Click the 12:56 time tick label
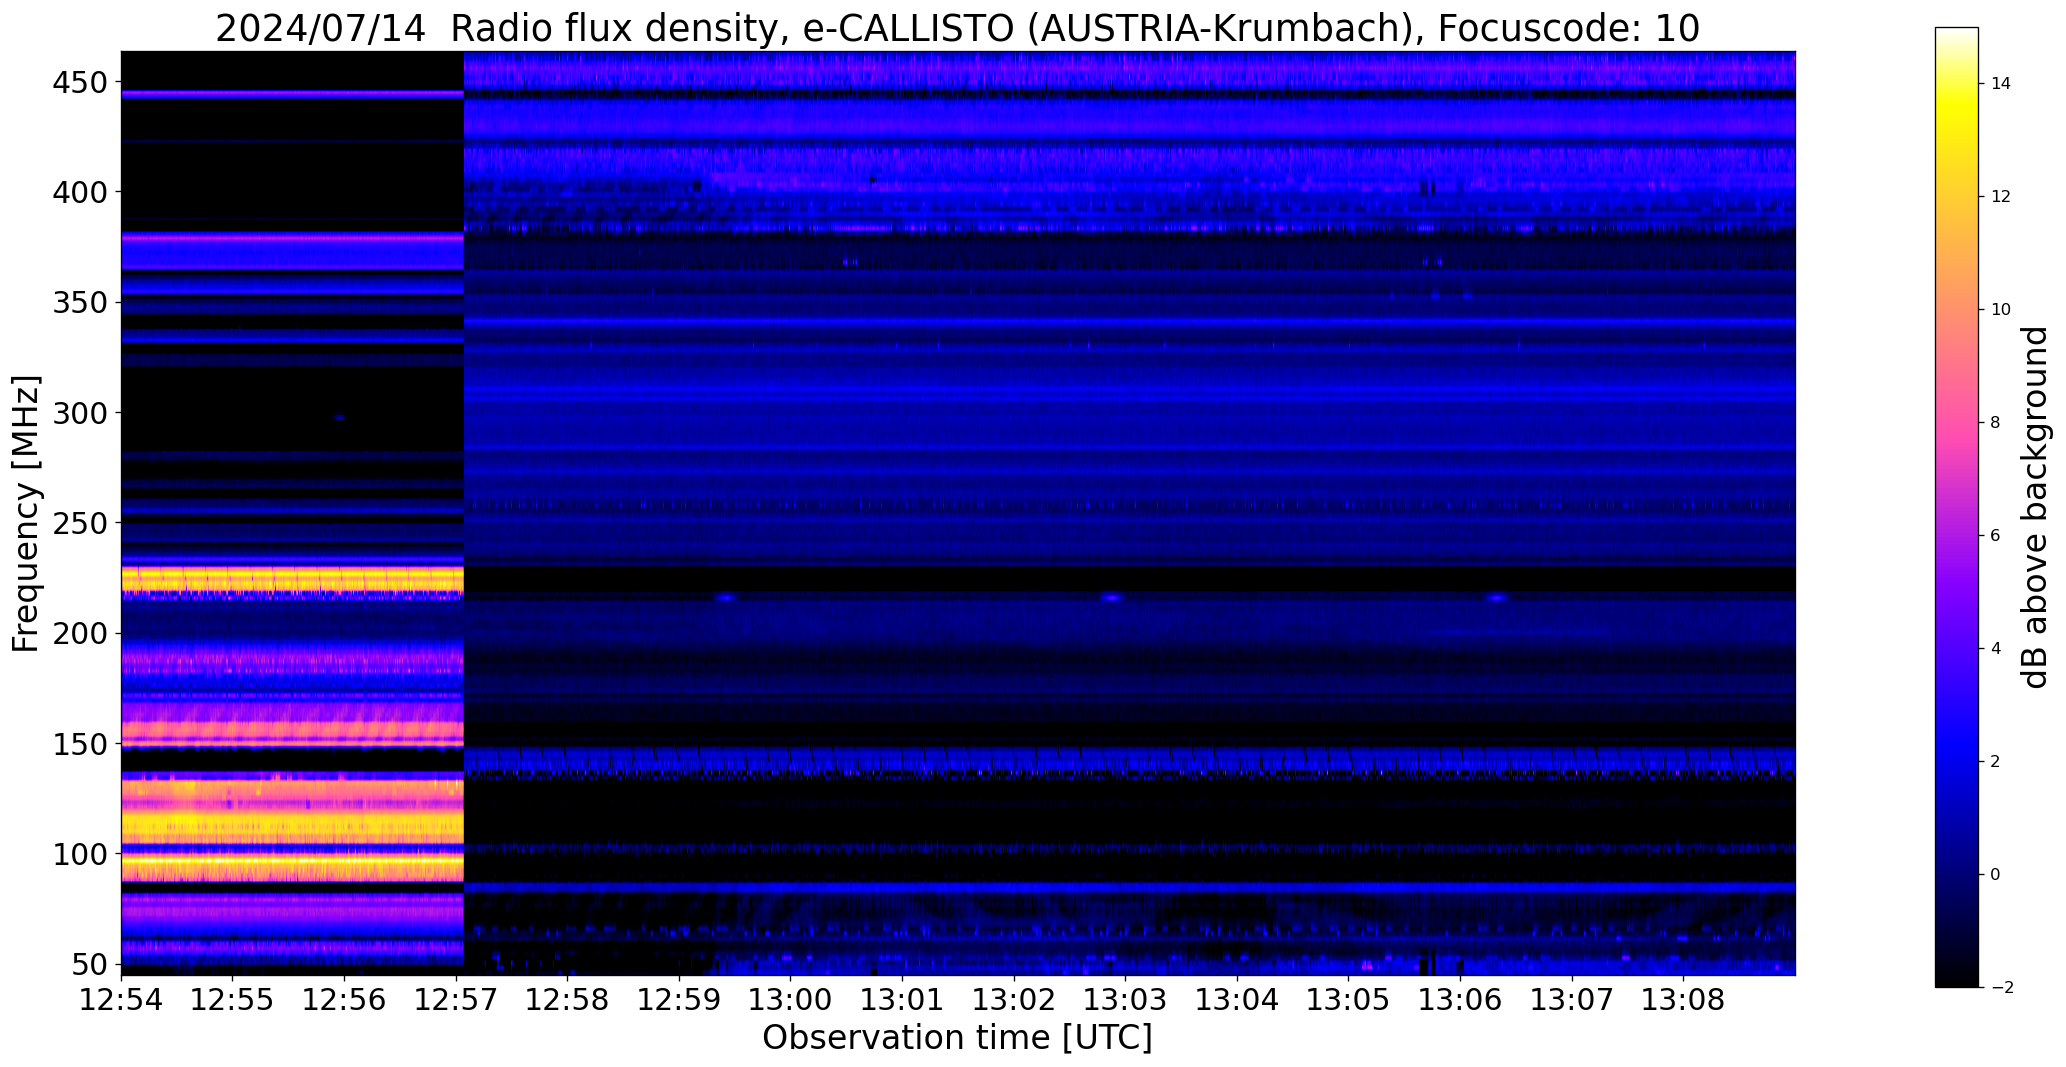 coord(344,998)
